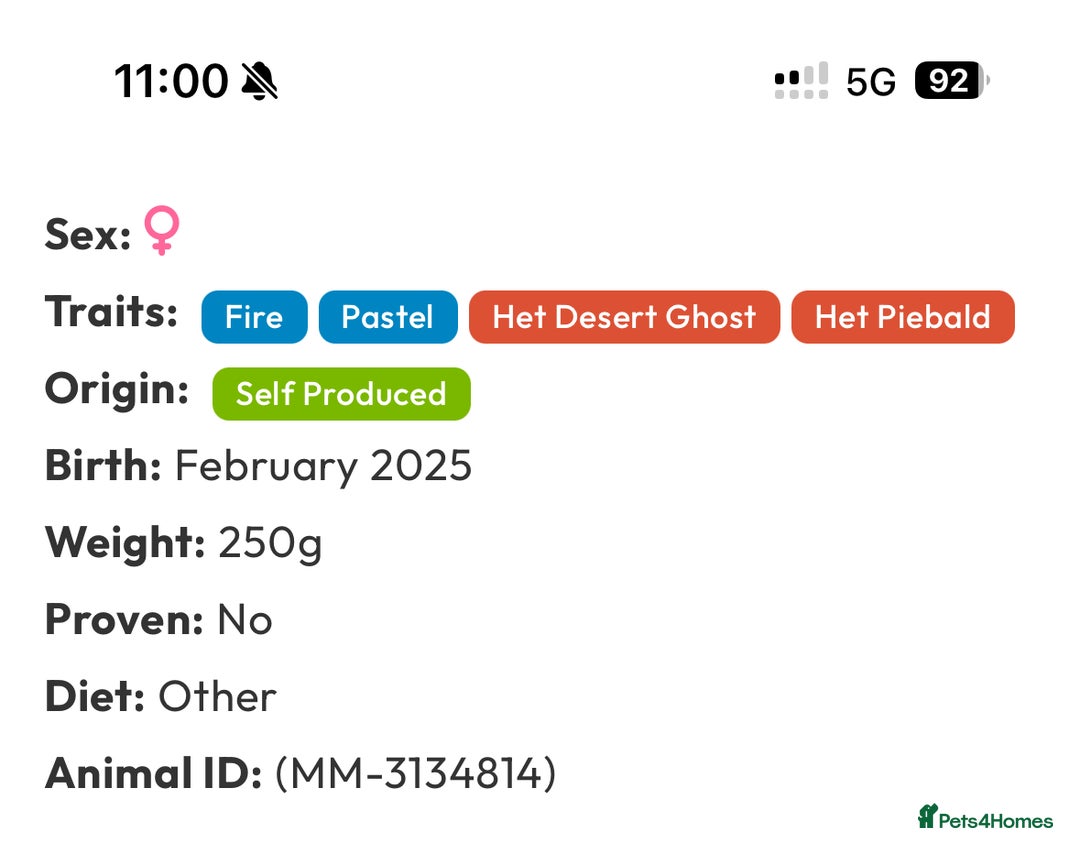Viewport: 1080px width, 843px height.
Task: Select the Pastel trait tag
Action: (388, 317)
